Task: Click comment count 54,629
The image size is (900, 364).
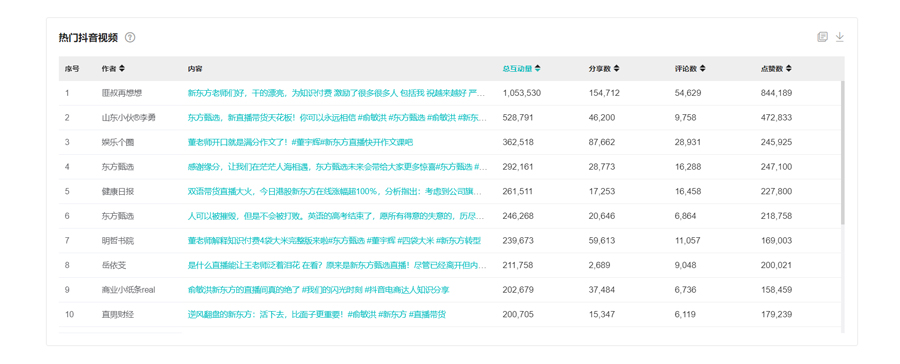Action: pyautogui.click(x=688, y=93)
